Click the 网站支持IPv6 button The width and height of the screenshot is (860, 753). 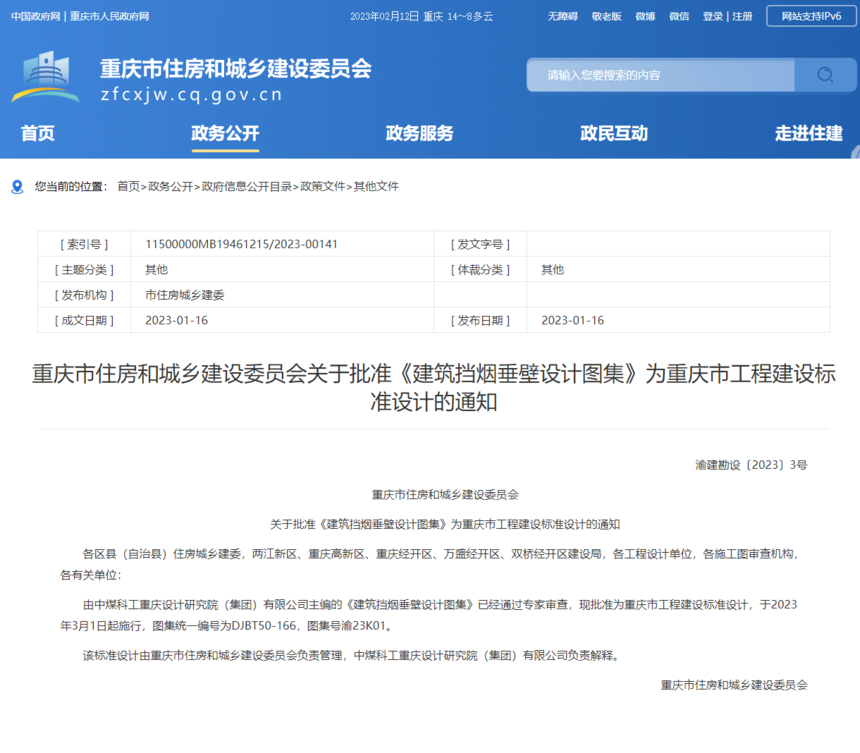click(811, 16)
